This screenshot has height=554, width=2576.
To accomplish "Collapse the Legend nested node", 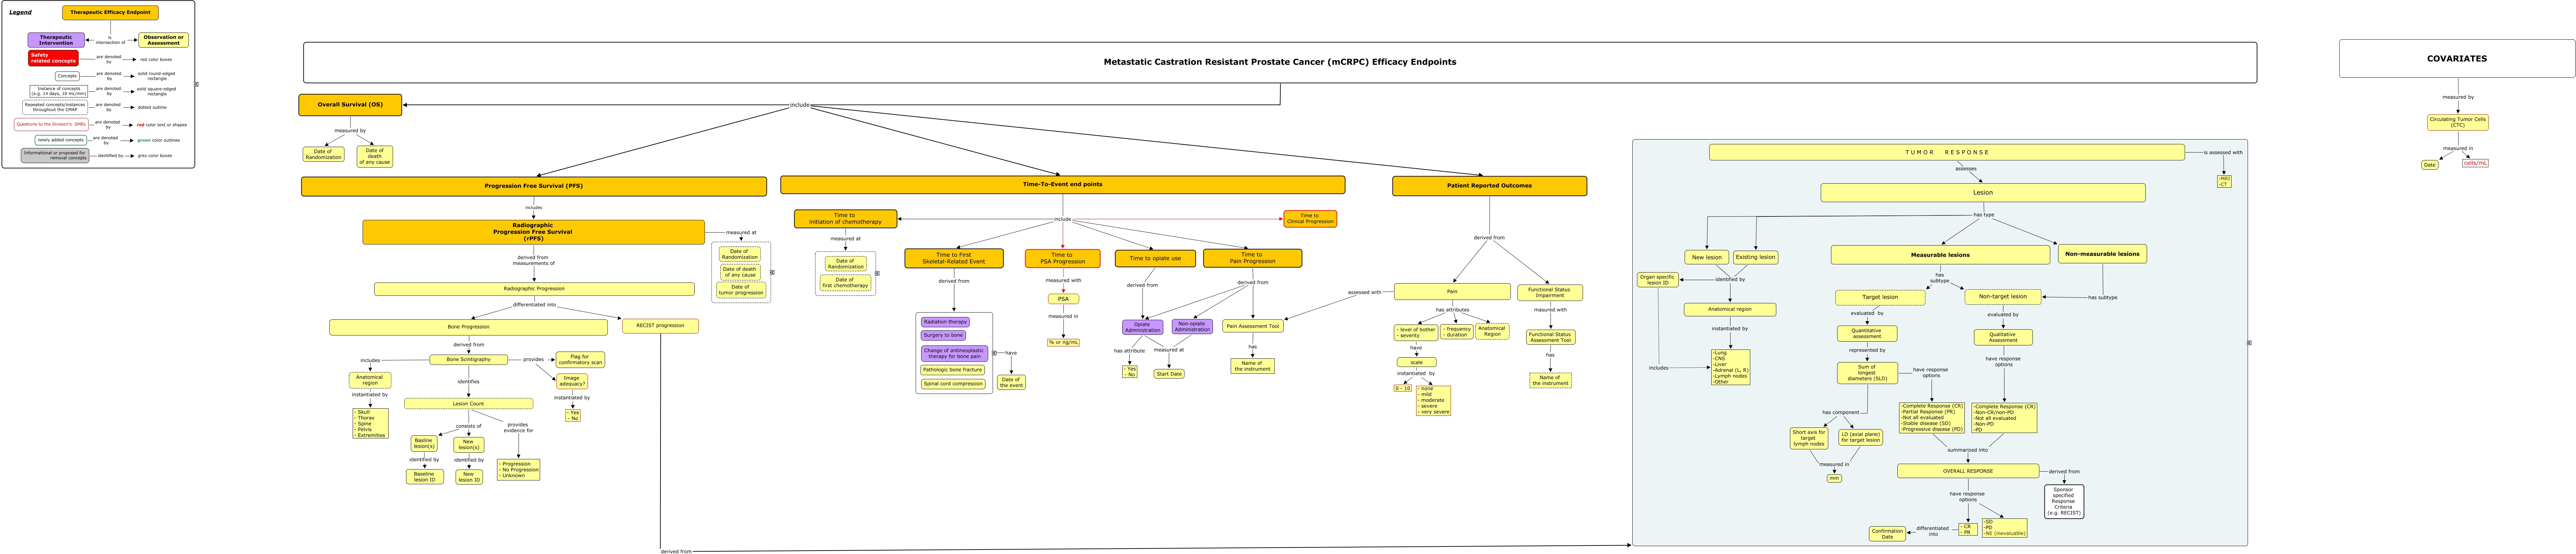I will point(196,84).
